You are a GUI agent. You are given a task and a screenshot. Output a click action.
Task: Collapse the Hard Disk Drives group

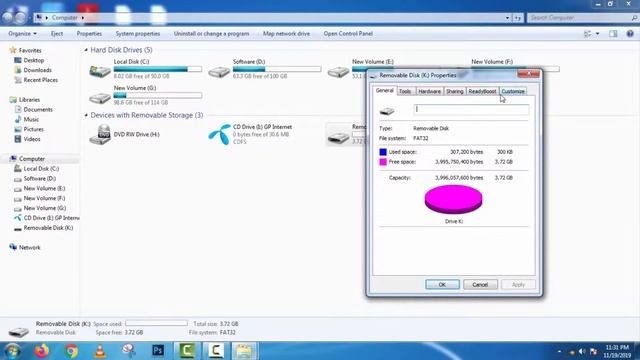(86, 50)
